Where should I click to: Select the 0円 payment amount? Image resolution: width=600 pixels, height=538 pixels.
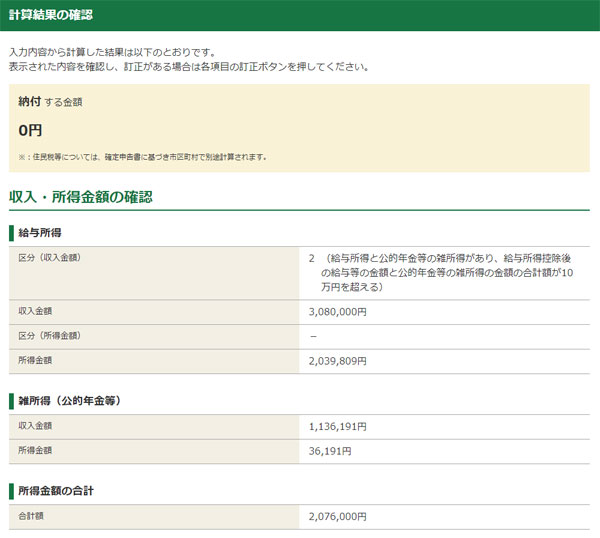[x=30, y=130]
